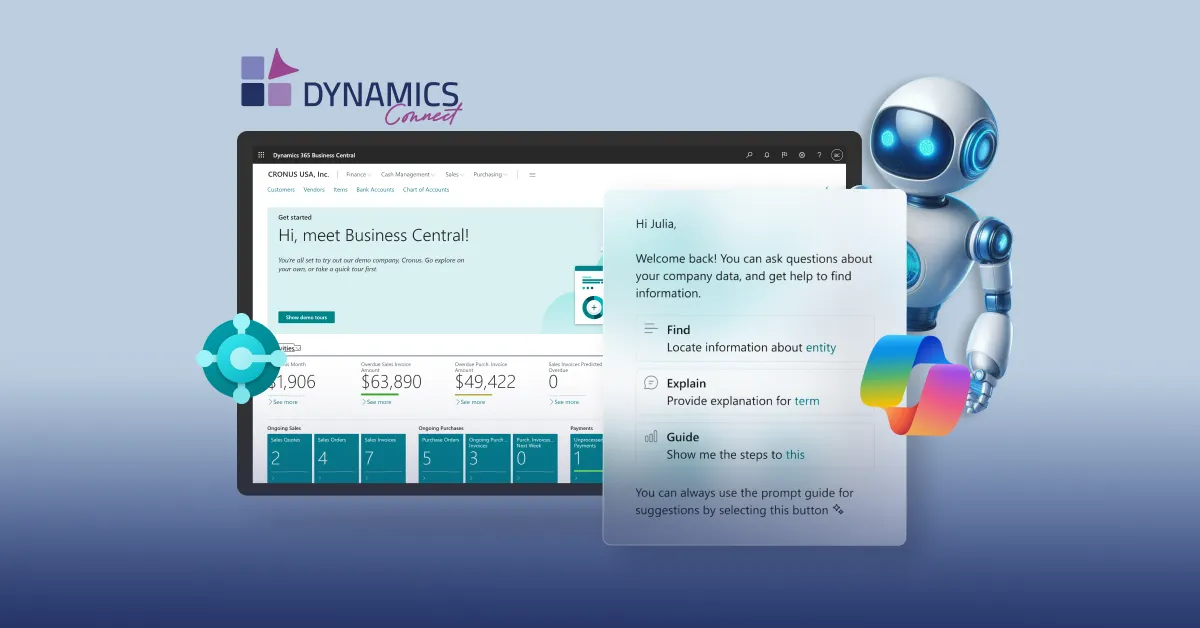Viewport: 1200px width, 628px height.
Task: Open the Vendors link
Action: [x=314, y=189]
